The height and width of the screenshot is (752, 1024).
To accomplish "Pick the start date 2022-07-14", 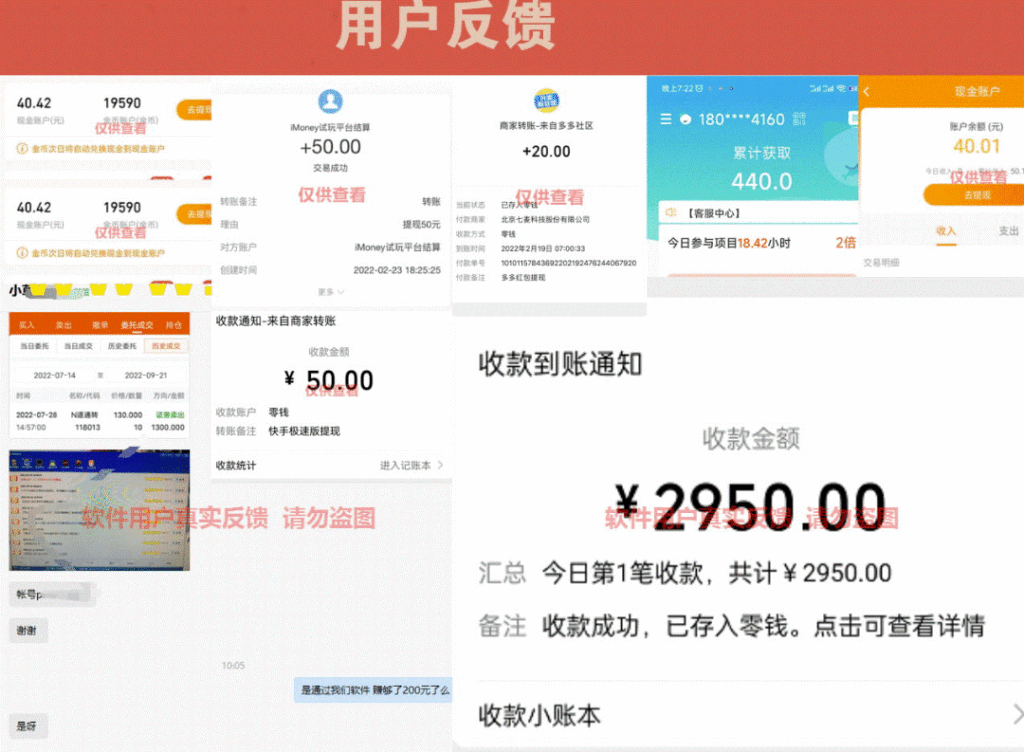I will (x=55, y=375).
